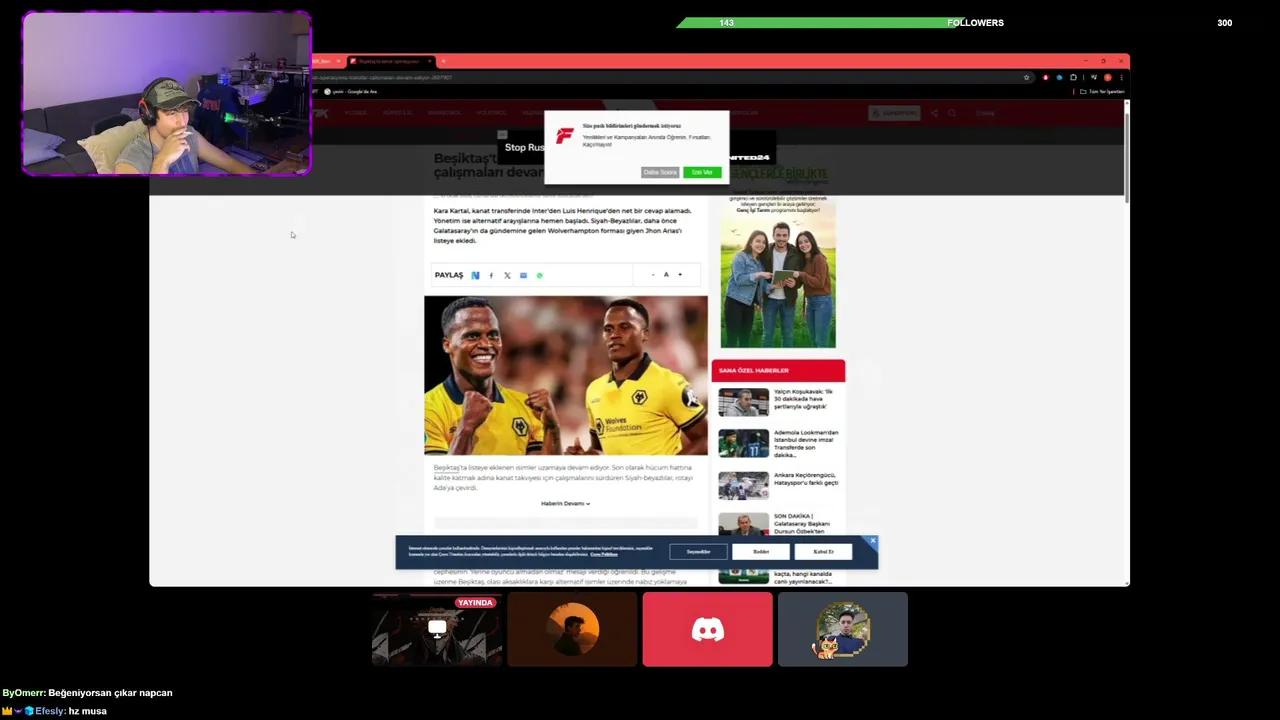Image resolution: width=1280 pixels, height=720 pixels.
Task: Click the Ankara Keçiörengücü match thumbnail
Action: pos(743,485)
